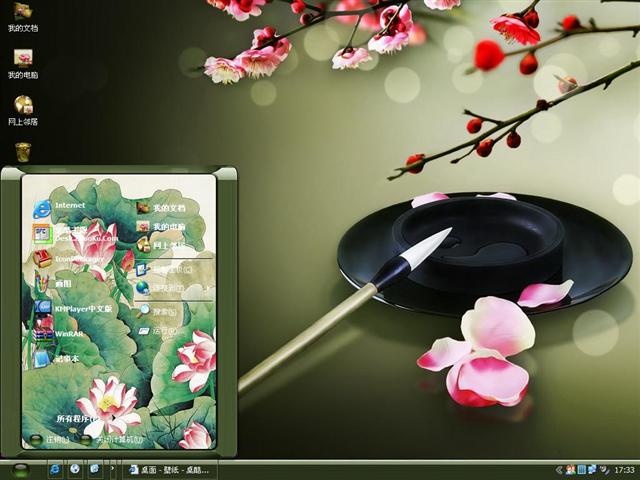The height and width of the screenshot is (480, 640).
Task: Click the green Start orb button
Action: (x=20, y=471)
